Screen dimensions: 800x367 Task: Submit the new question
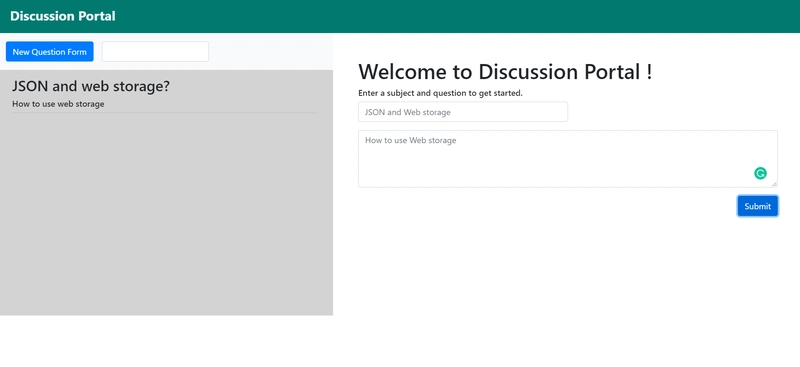click(x=757, y=206)
